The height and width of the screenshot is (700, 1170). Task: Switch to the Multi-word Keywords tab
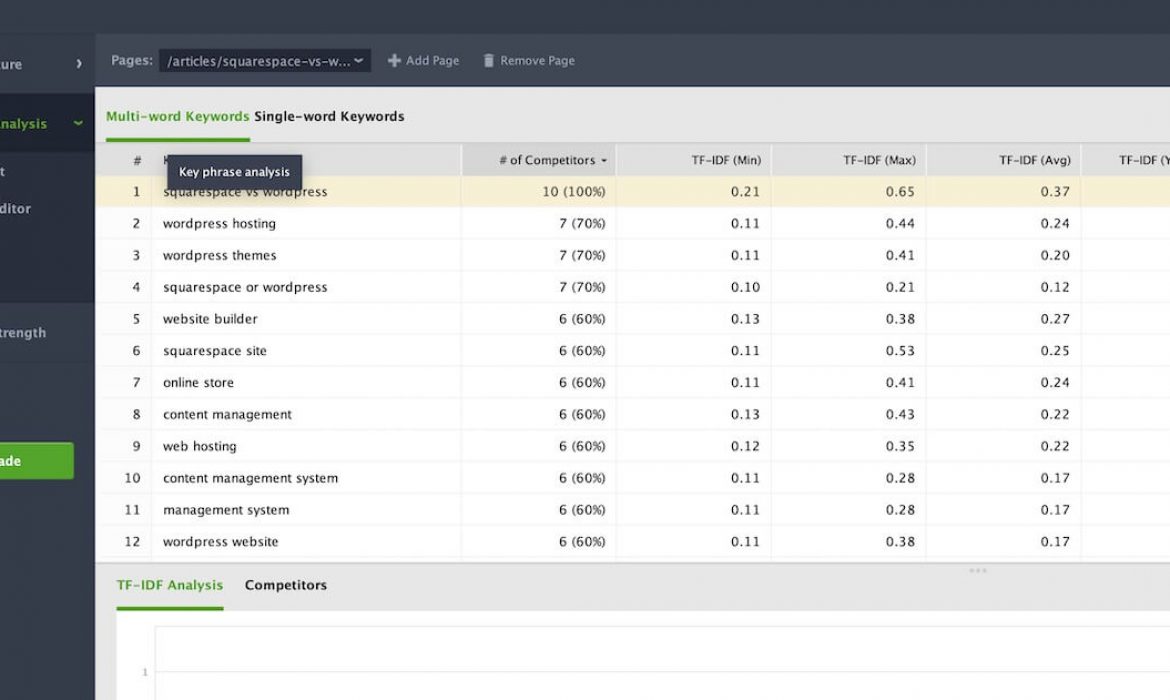point(178,116)
